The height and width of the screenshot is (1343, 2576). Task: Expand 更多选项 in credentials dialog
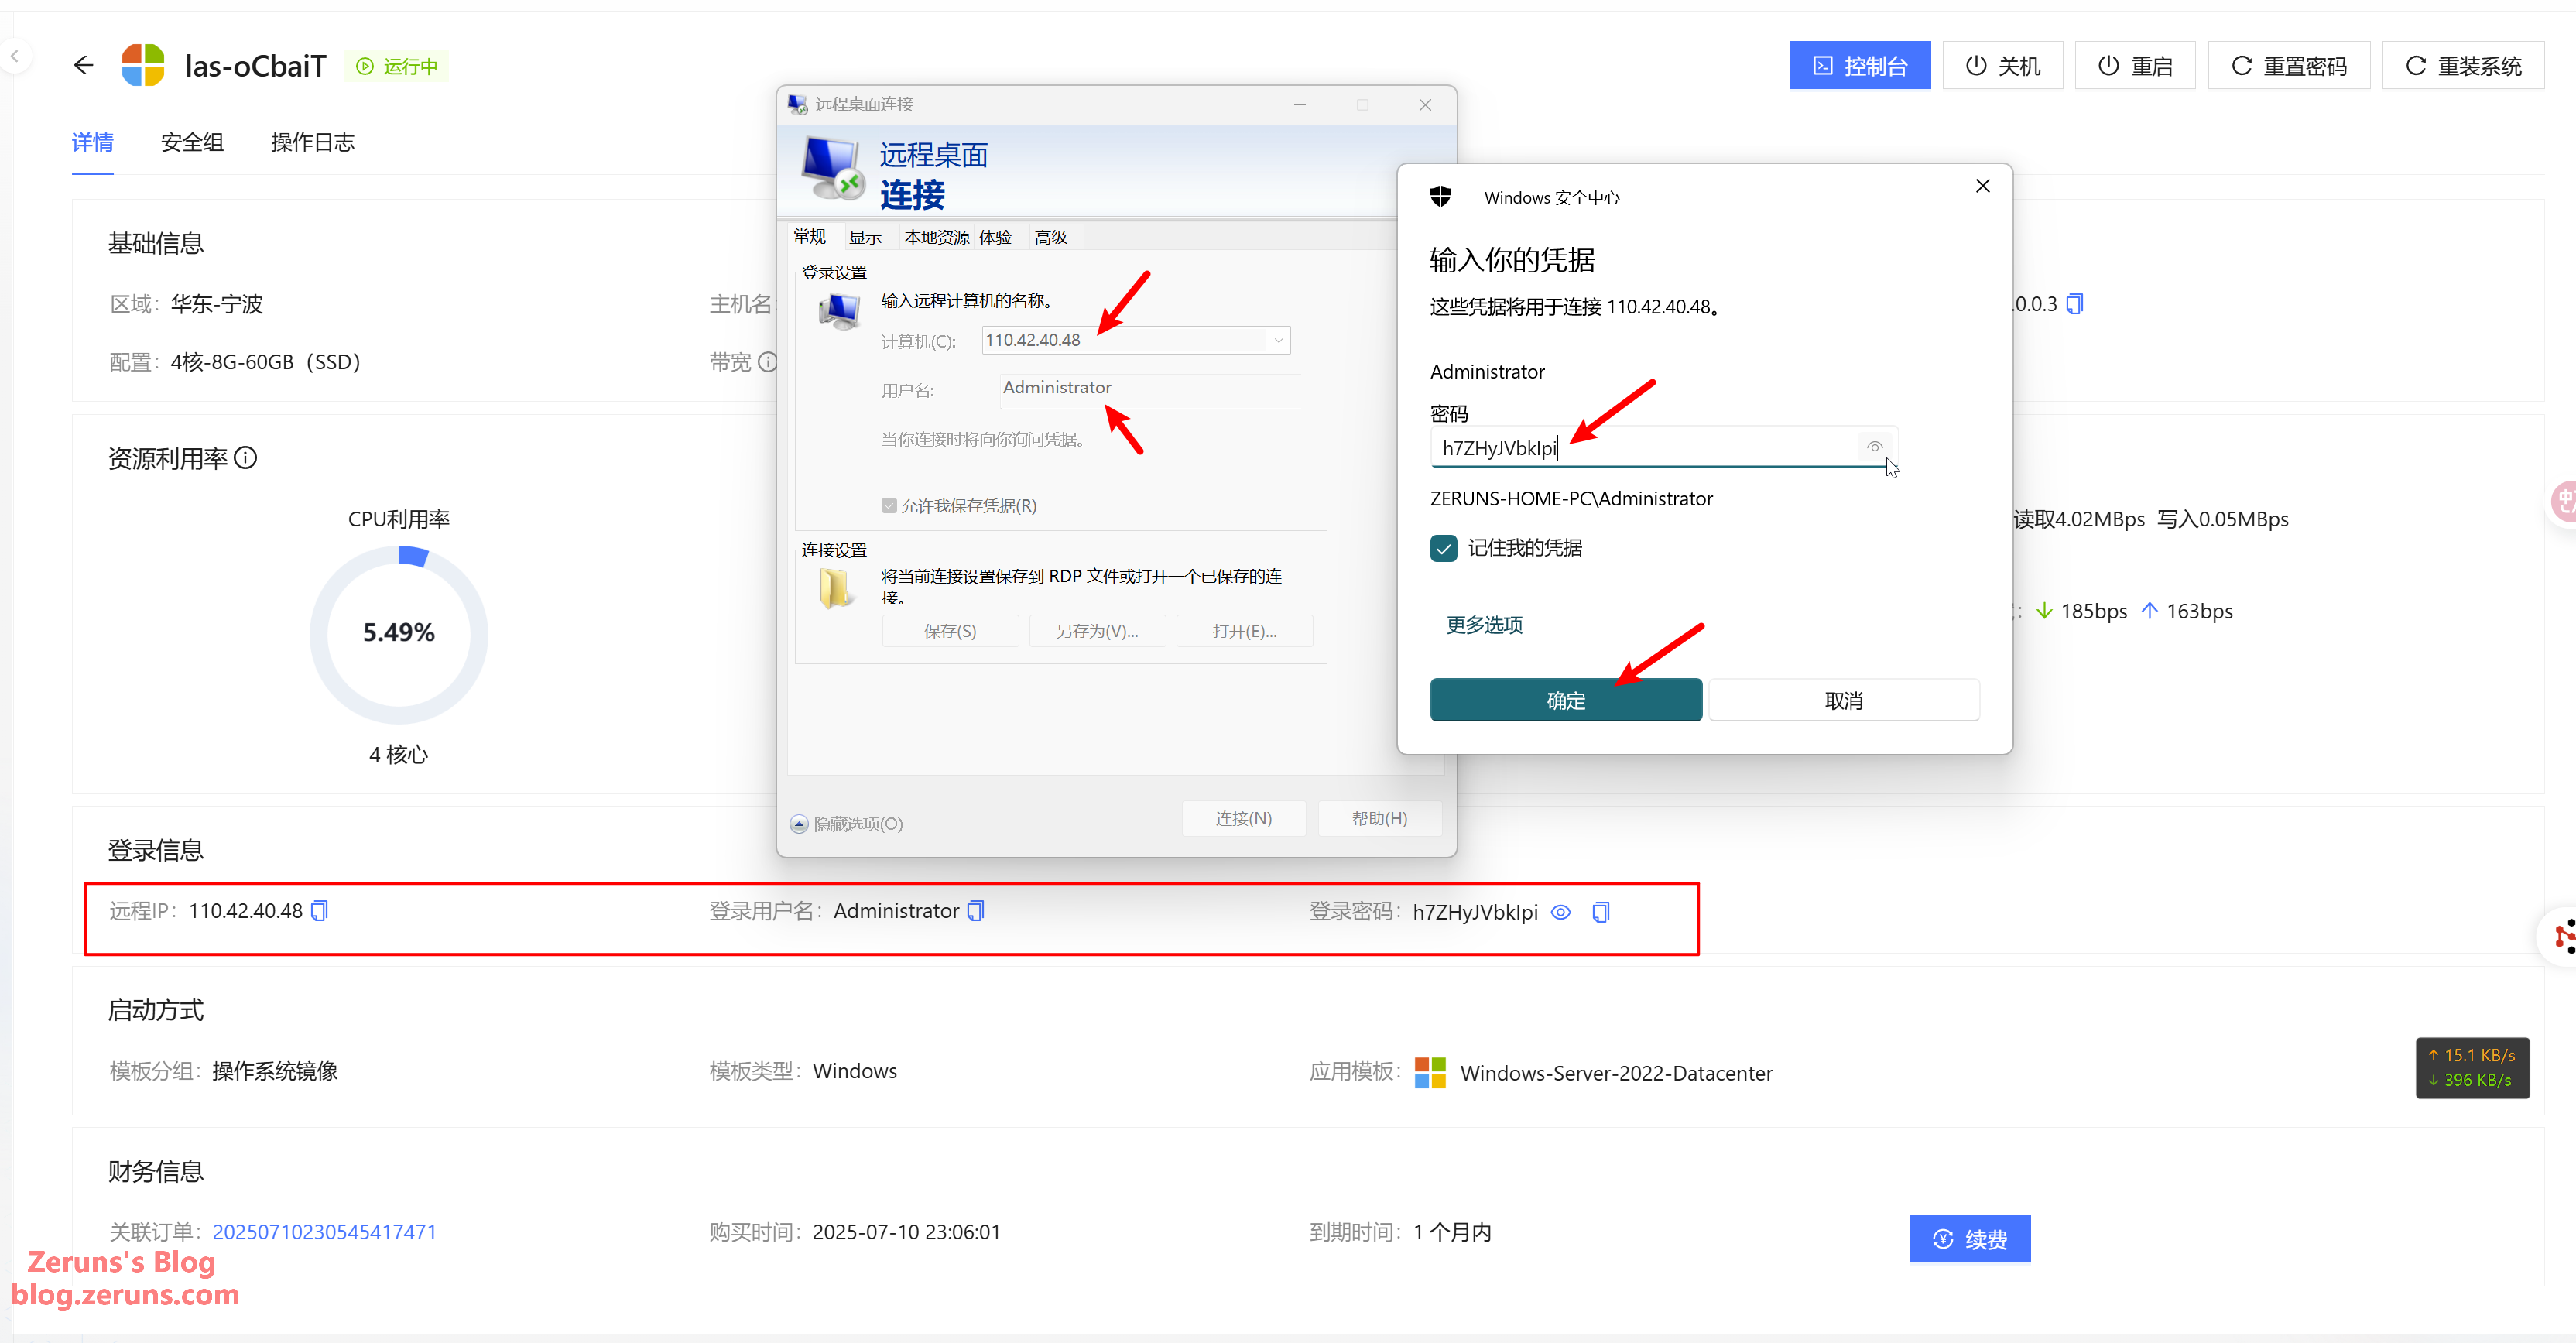coord(1484,625)
